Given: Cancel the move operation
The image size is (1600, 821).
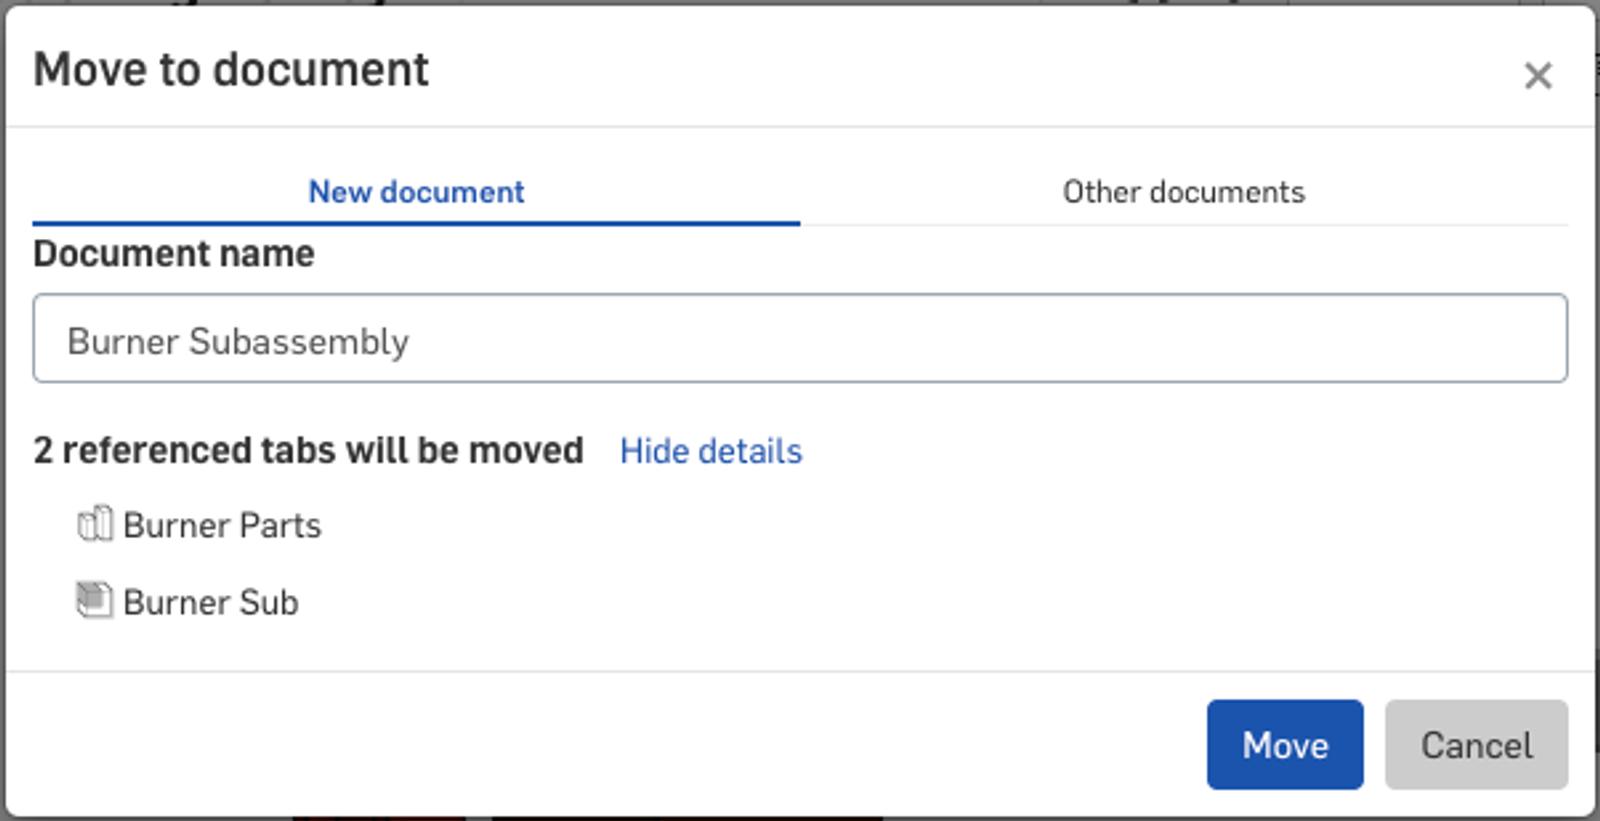Looking at the screenshot, I should [1476, 745].
